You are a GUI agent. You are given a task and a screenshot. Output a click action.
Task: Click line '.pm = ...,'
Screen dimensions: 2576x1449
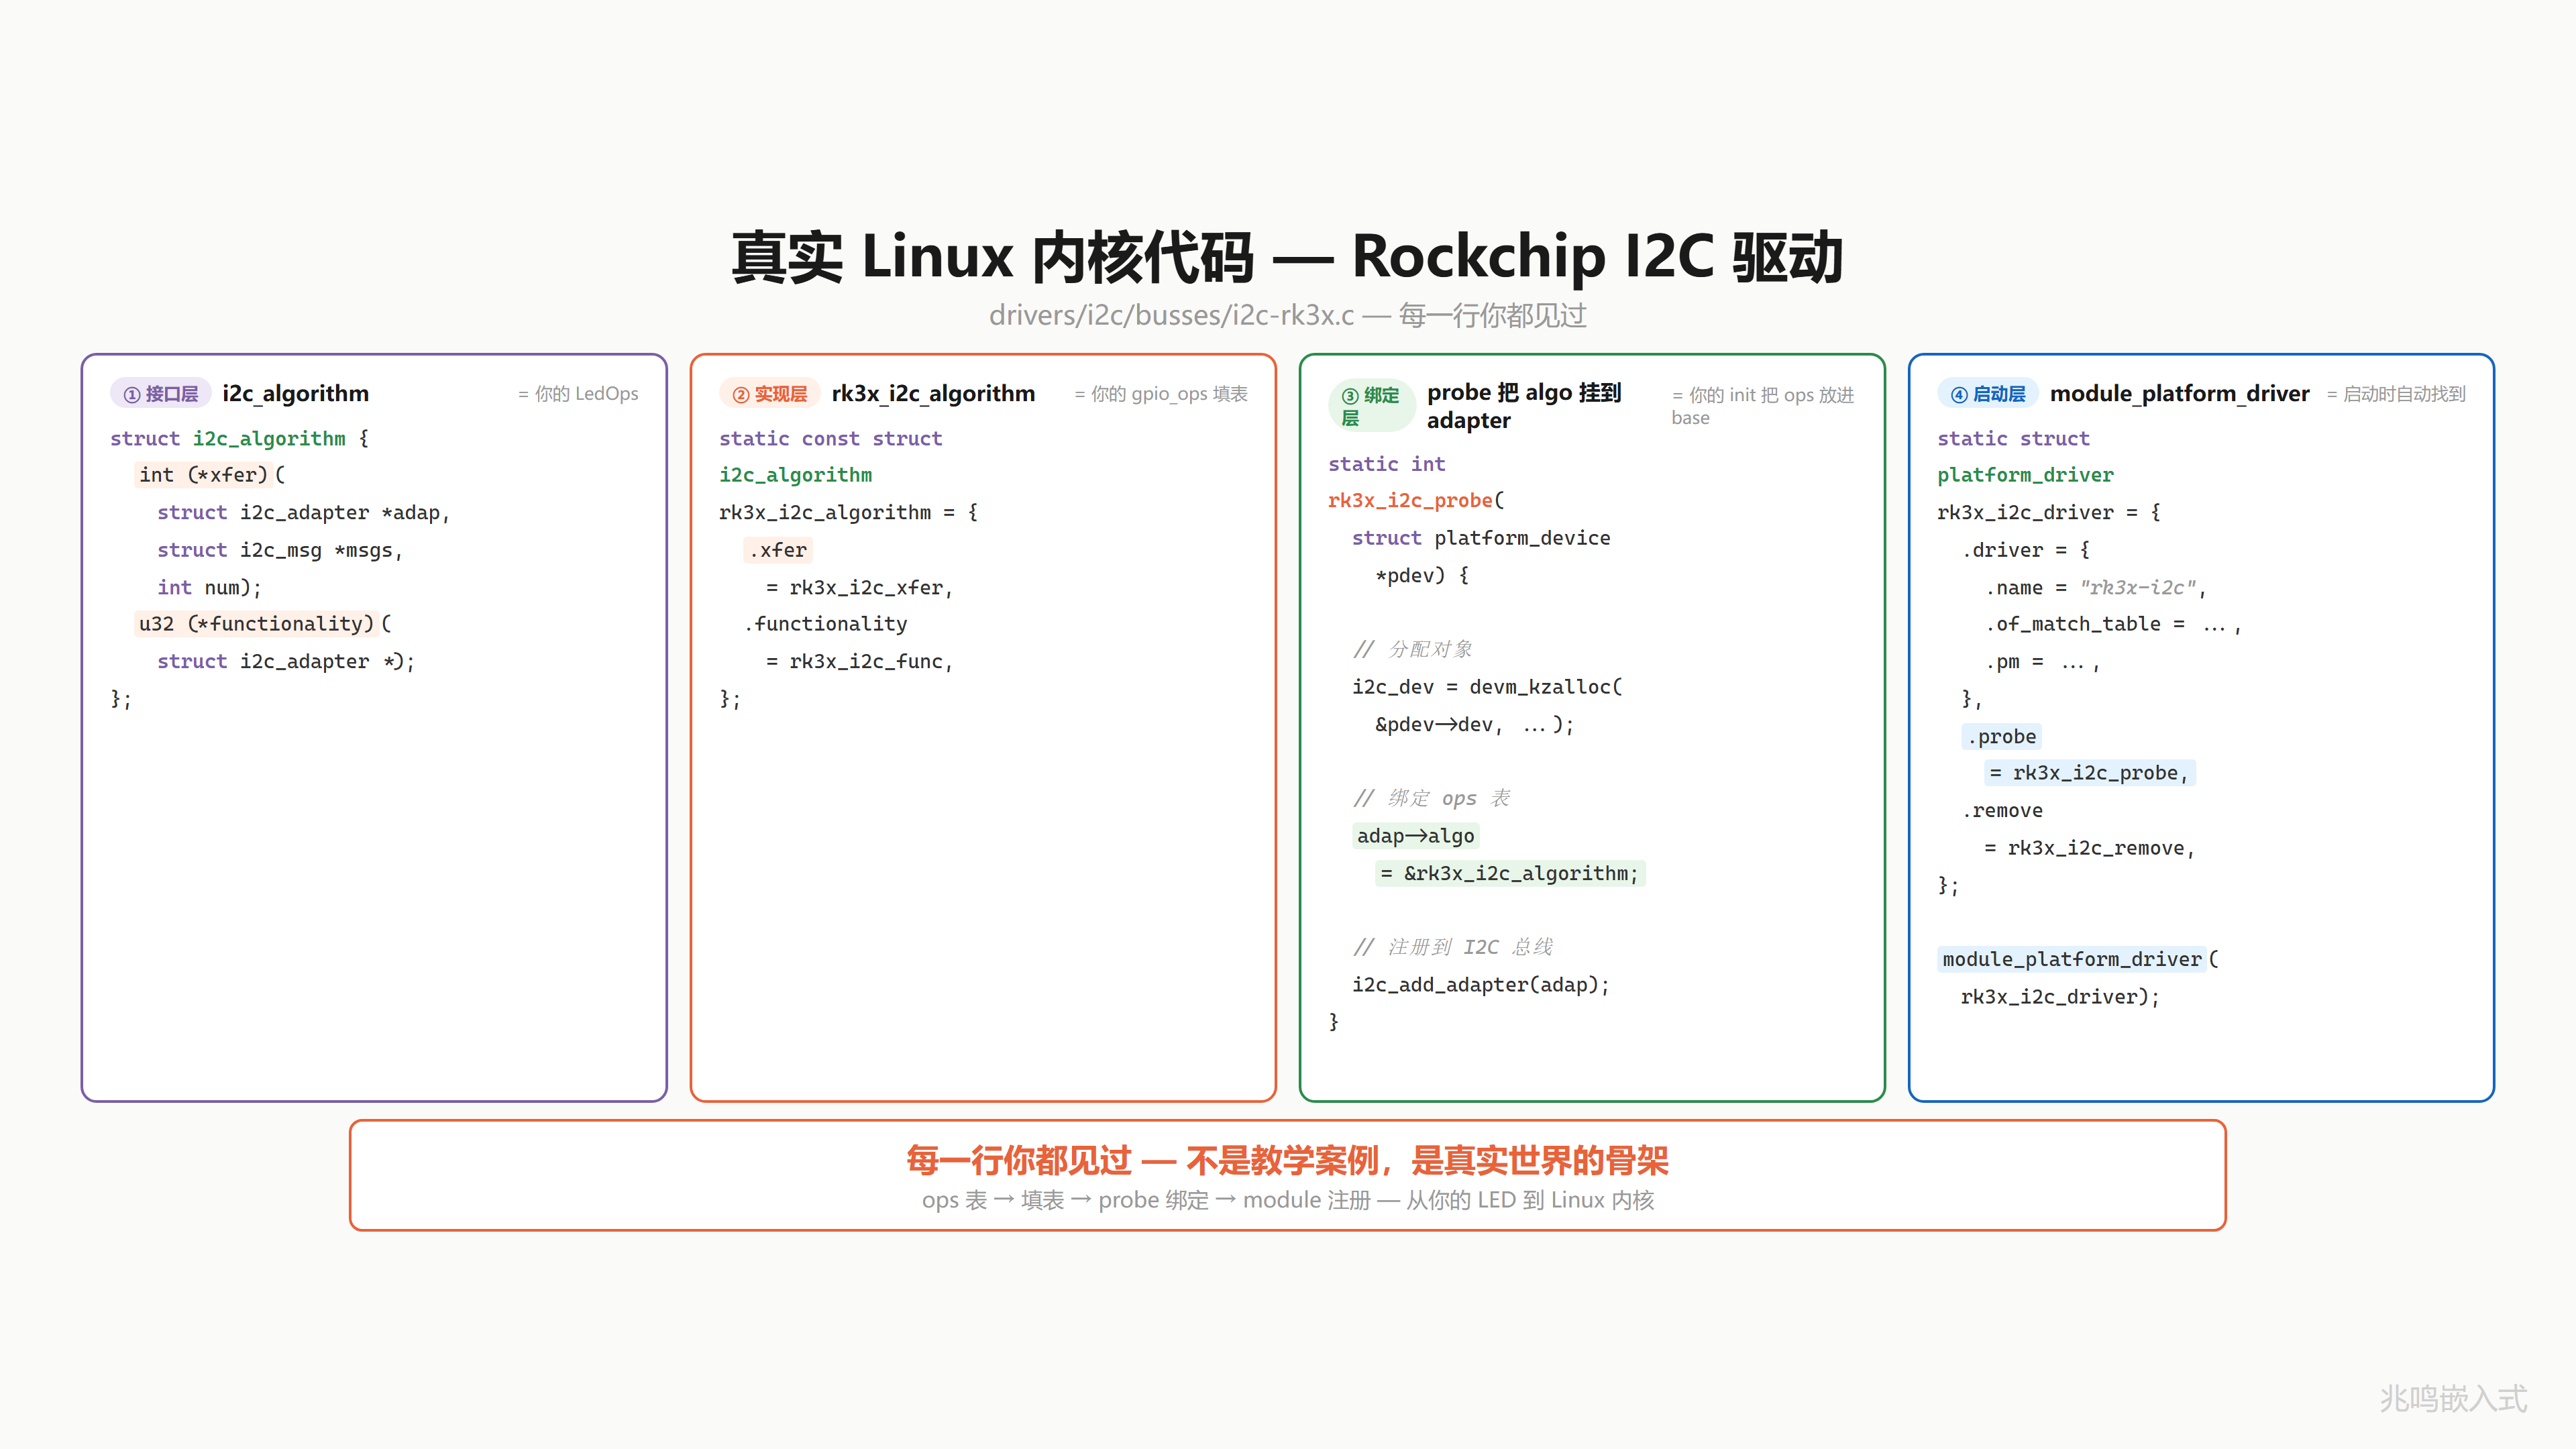2042,661
